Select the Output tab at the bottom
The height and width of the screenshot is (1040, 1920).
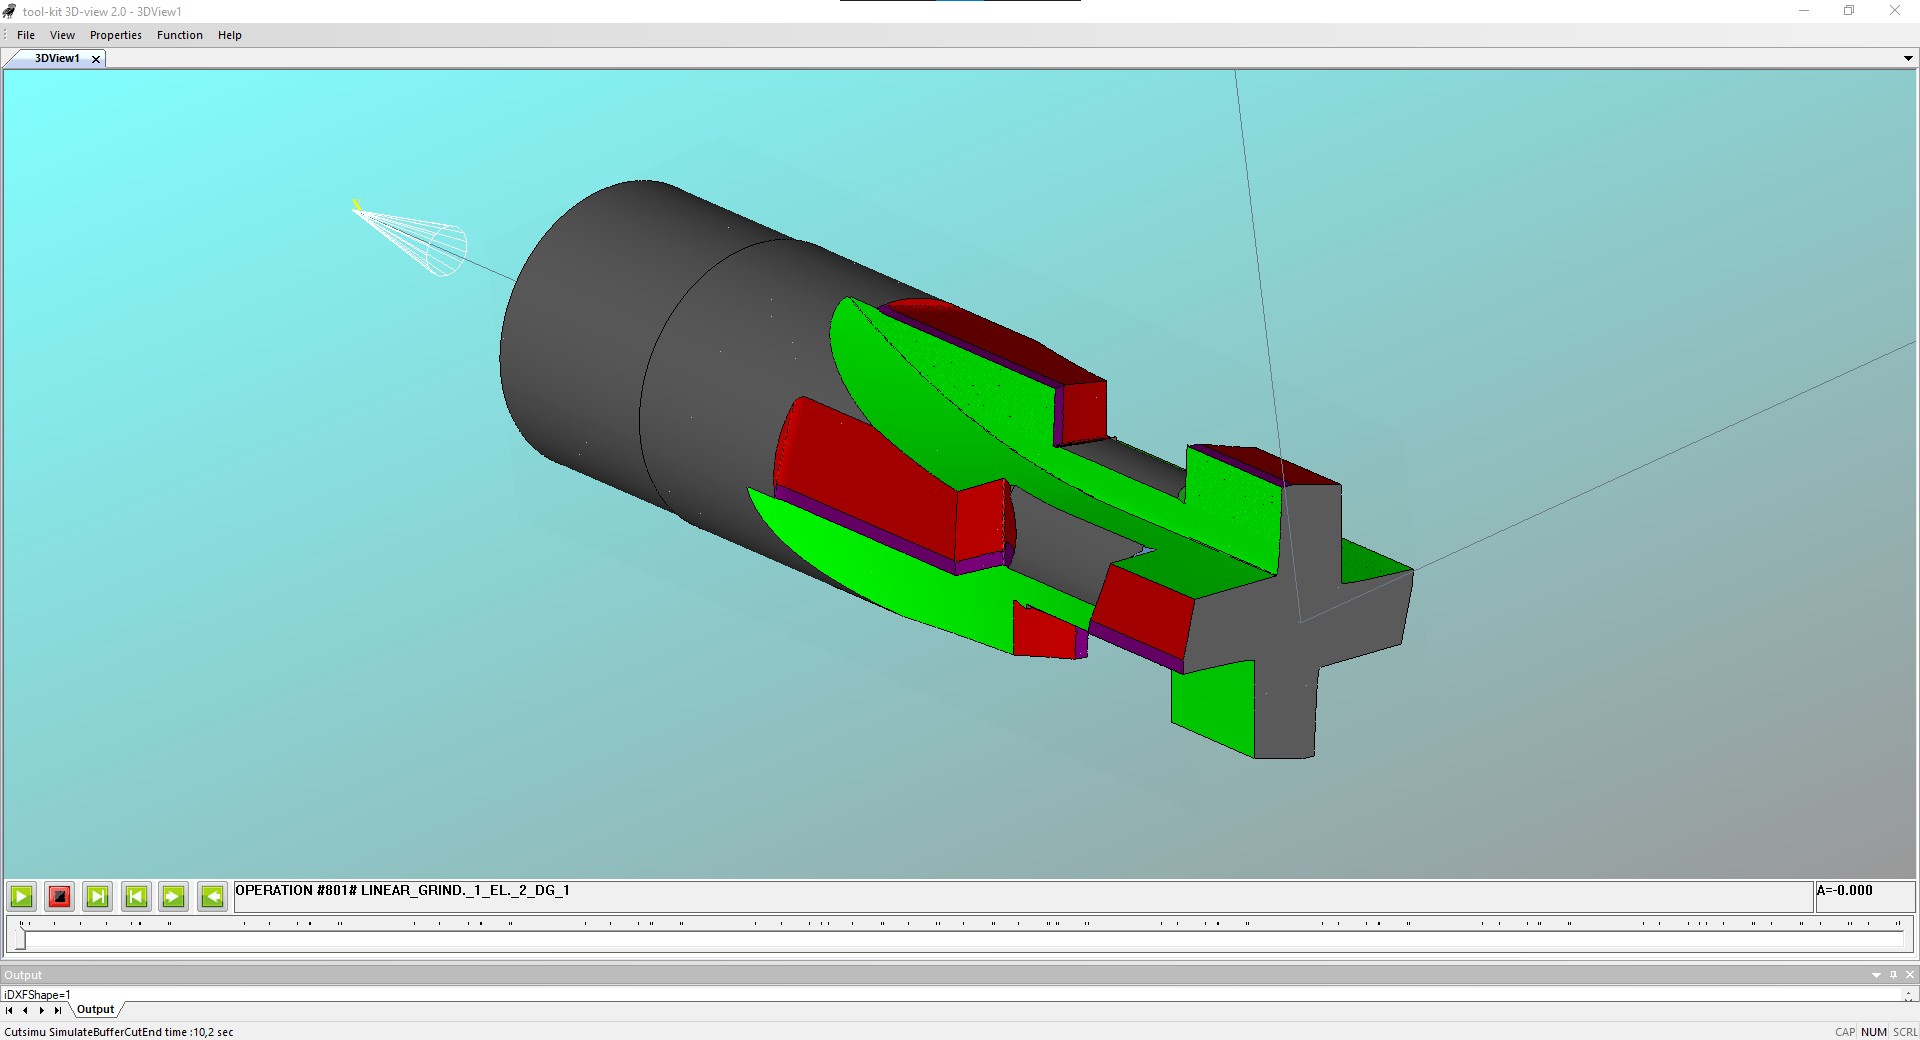pyautogui.click(x=96, y=1010)
